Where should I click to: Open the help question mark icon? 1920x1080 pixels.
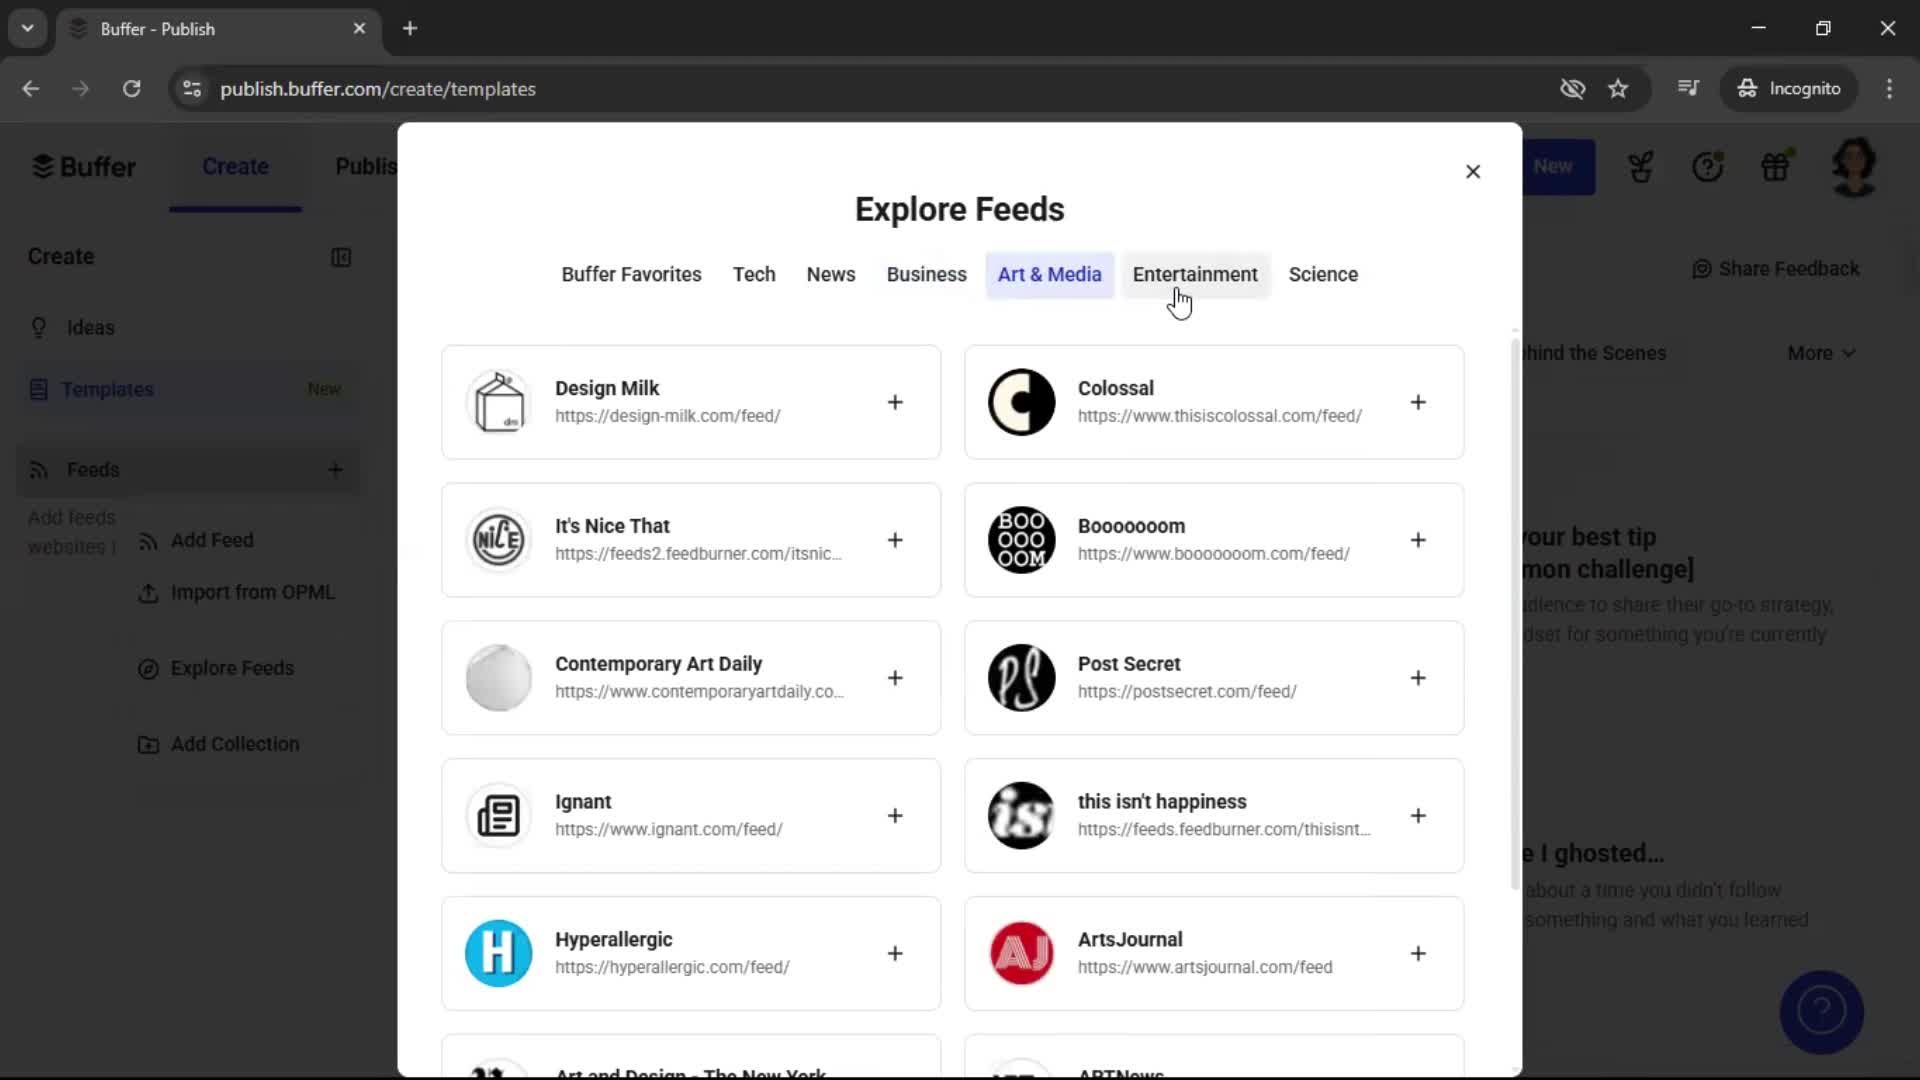tap(1709, 166)
